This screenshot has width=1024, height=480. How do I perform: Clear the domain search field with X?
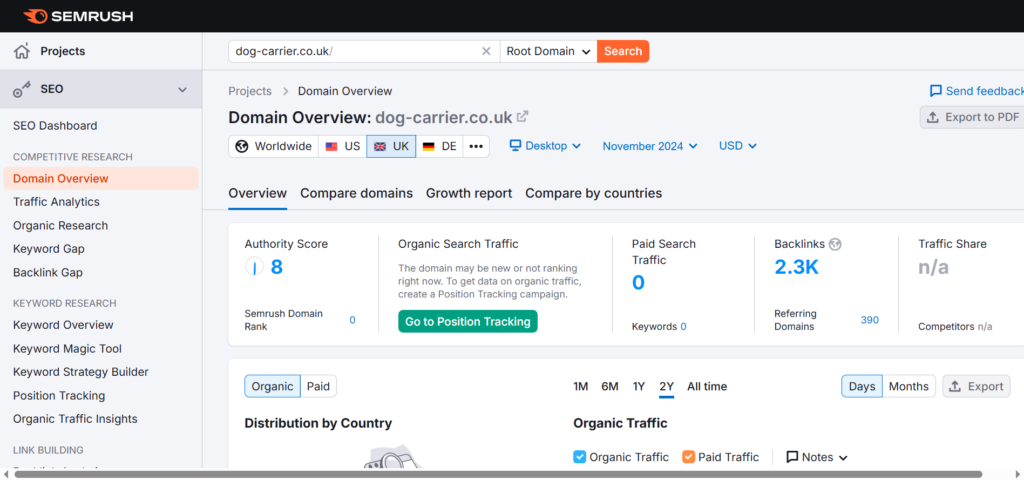(486, 52)
